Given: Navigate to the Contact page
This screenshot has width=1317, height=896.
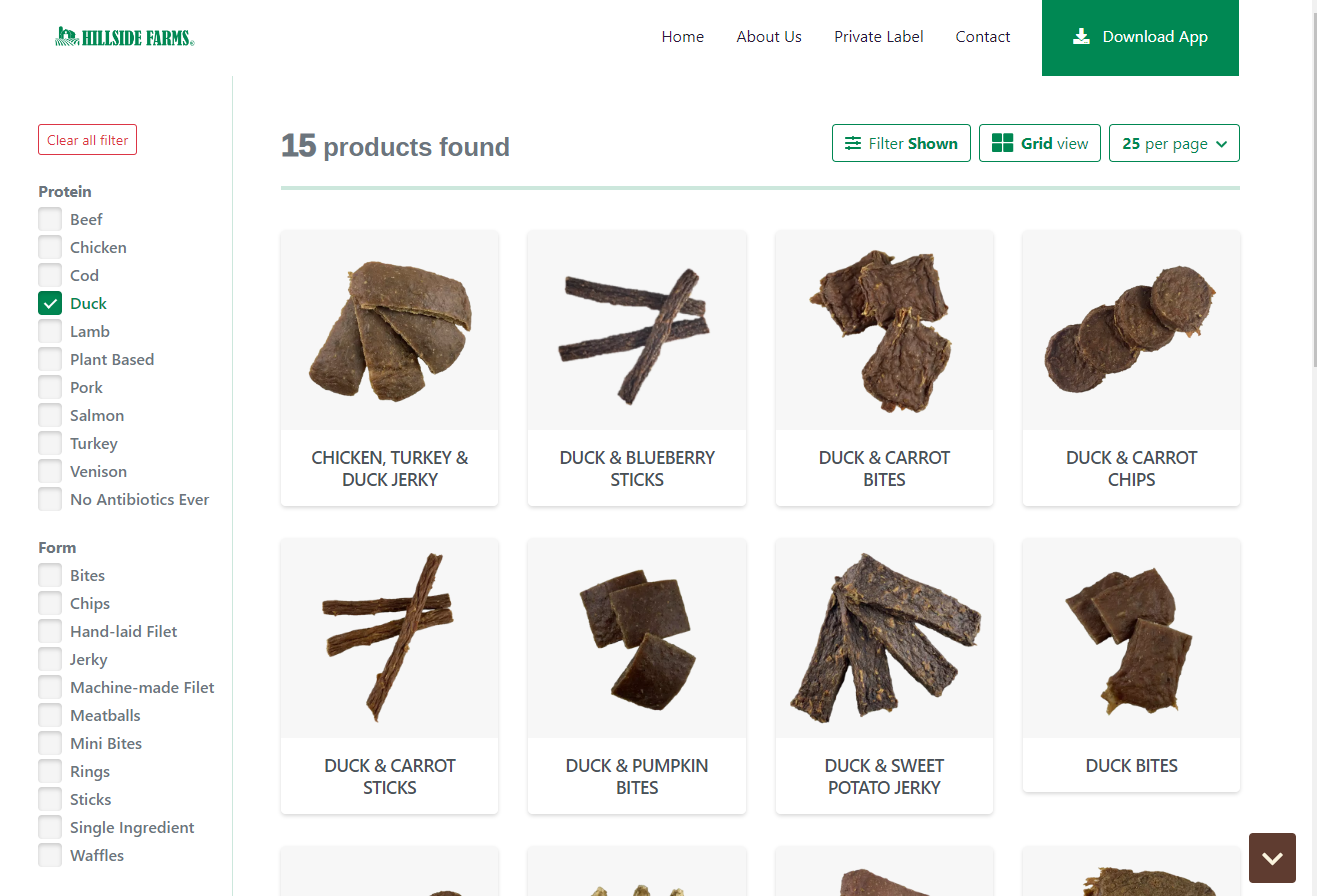Looking at the screenshot, I should pos(983,37).
